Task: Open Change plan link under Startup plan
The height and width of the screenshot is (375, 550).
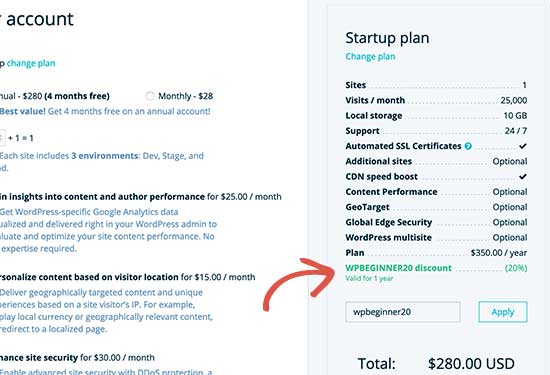Action: click(x=370, y=56)
